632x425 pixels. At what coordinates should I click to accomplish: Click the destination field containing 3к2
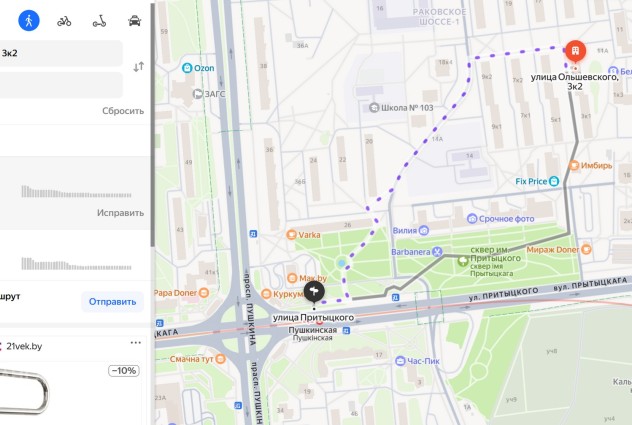(60, 53)
